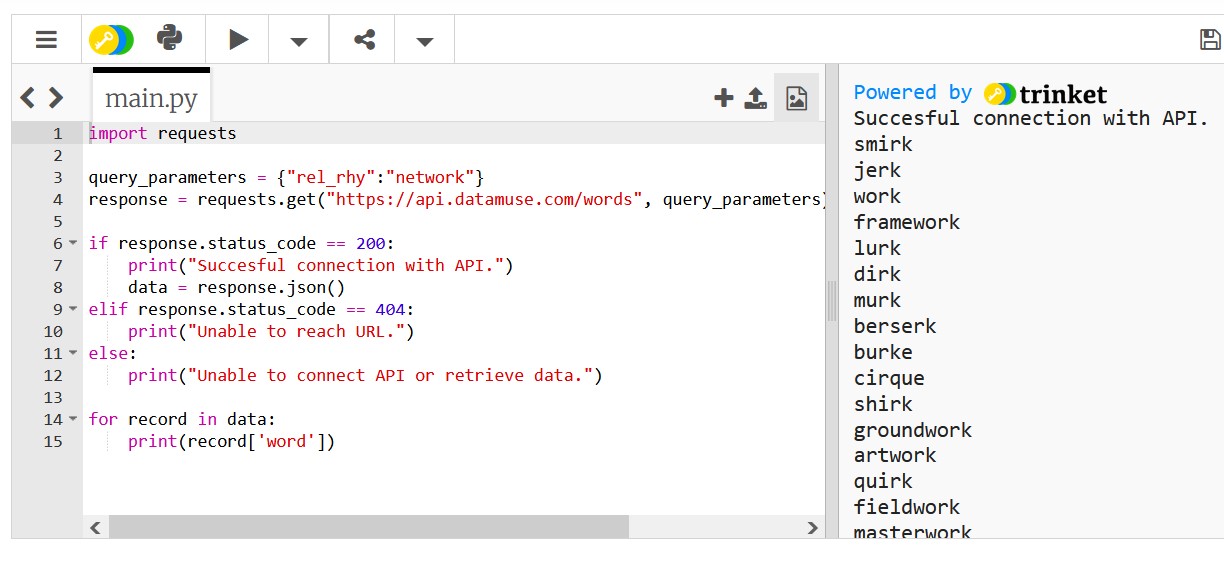
Task: Fold the for loop on line 14
Action: tap(73, 420)
